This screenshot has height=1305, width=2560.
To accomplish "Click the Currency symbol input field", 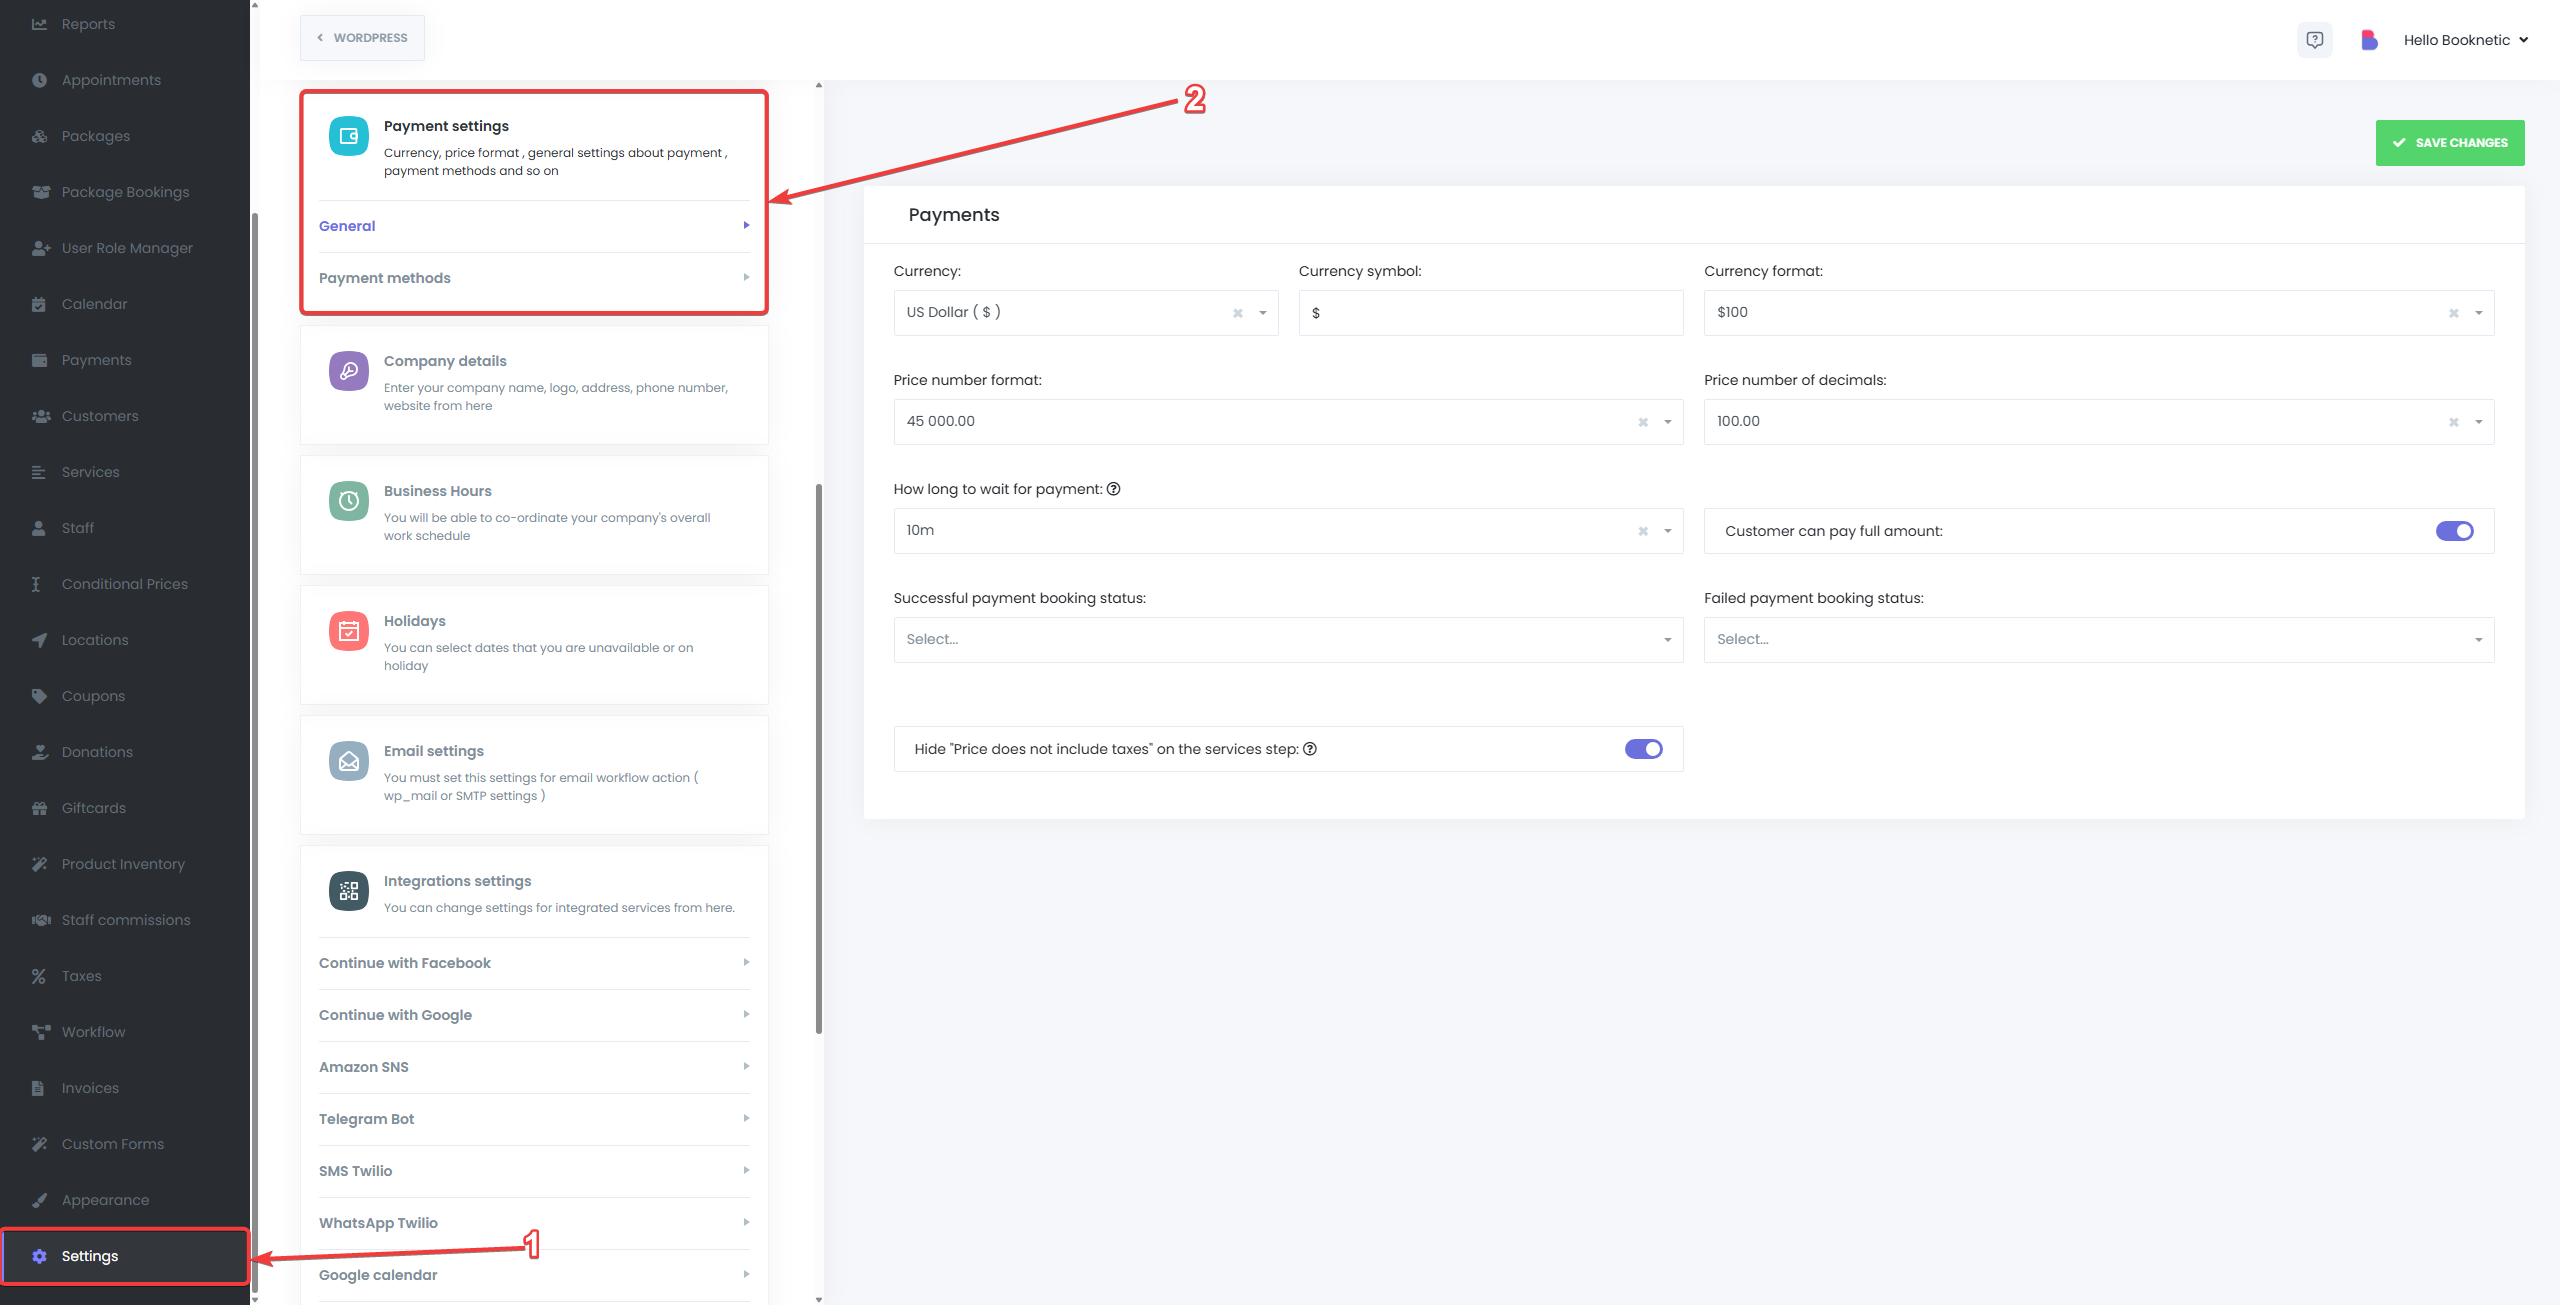I will pyautogui.click(x=1490, y=313).
